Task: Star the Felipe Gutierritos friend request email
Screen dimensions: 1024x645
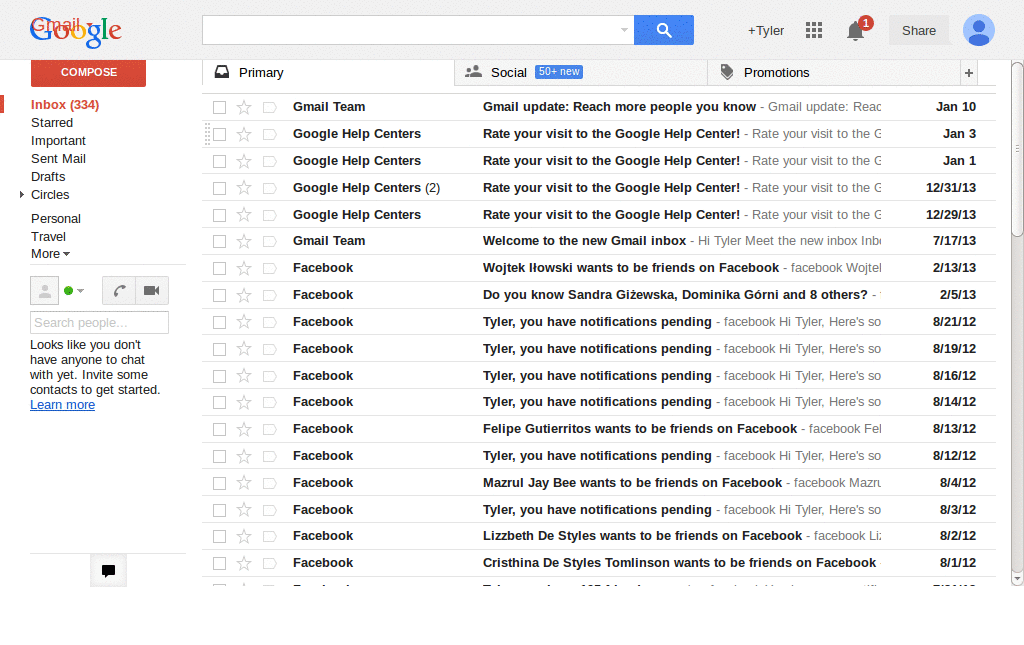Action: coord(244,430)
